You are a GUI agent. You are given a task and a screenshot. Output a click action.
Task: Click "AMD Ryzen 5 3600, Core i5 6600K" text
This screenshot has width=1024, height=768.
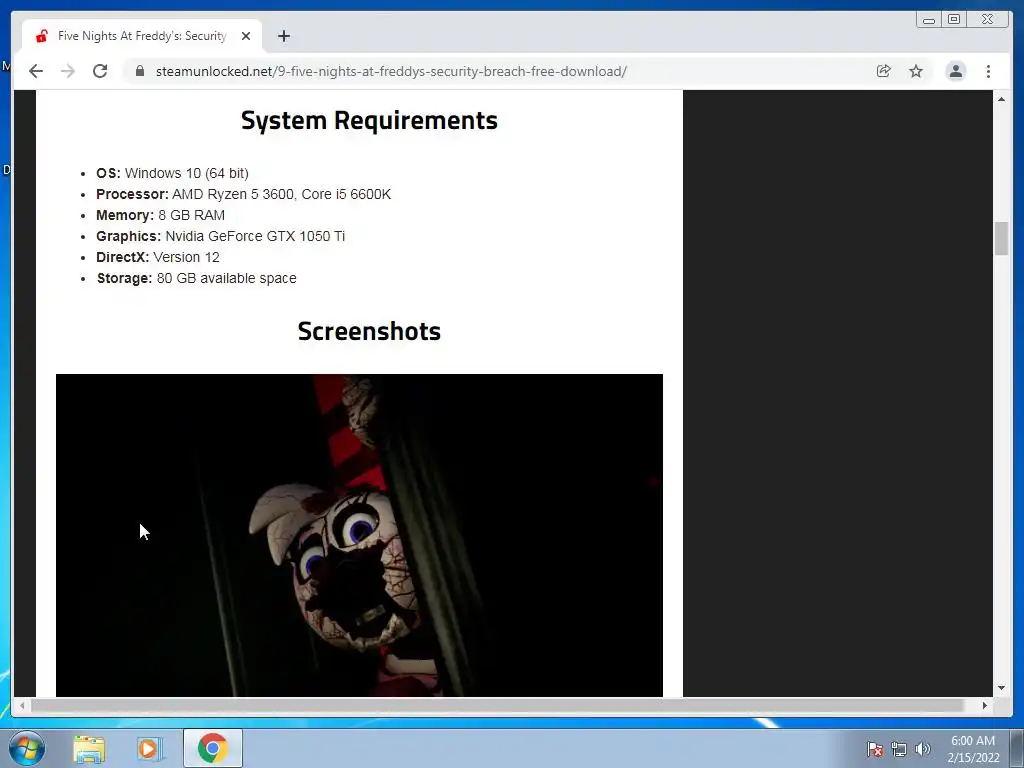281,194
